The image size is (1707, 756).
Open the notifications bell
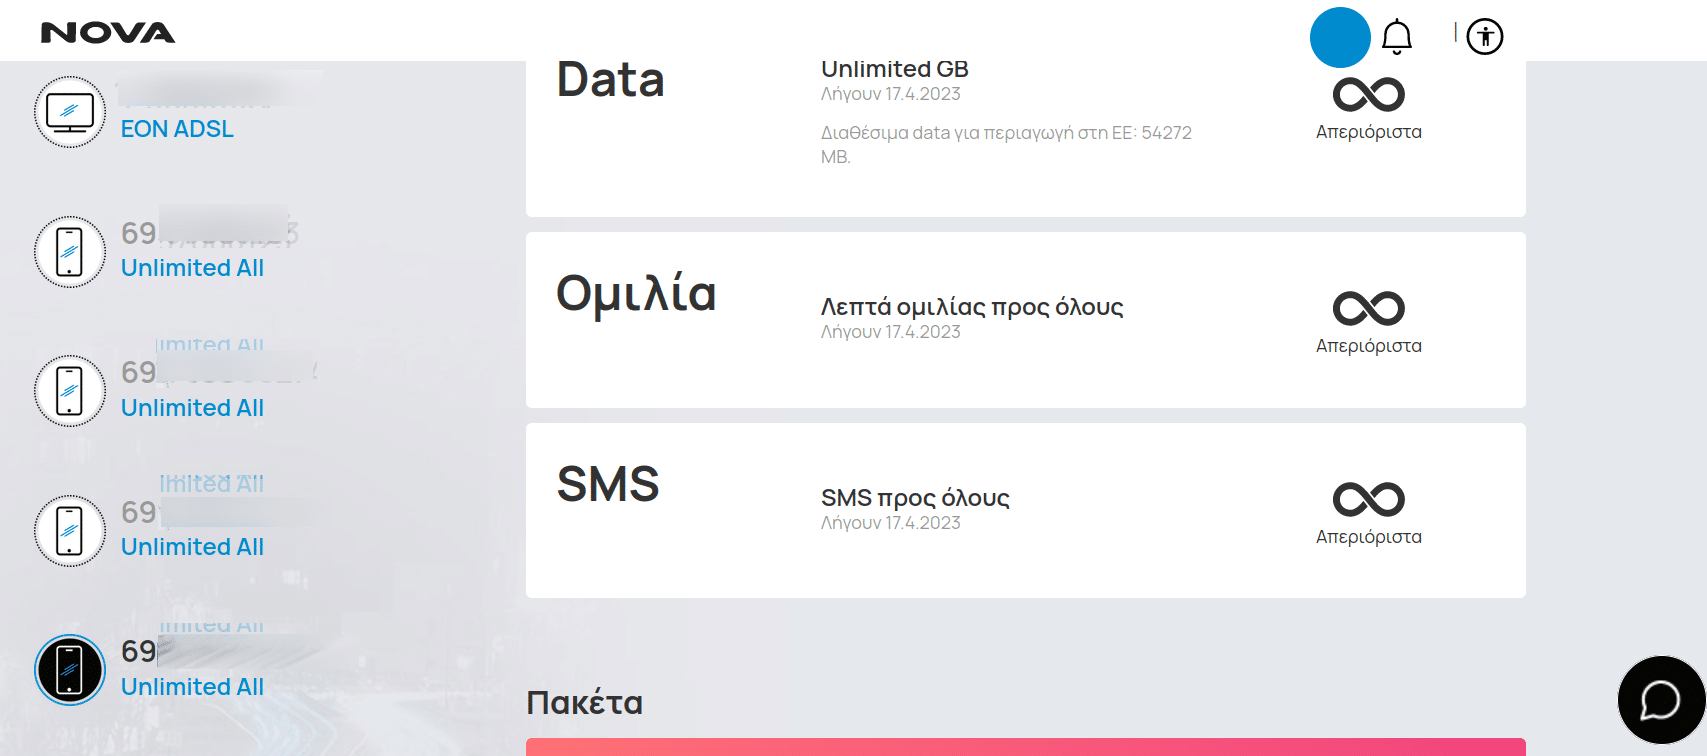coord(1397,37)
